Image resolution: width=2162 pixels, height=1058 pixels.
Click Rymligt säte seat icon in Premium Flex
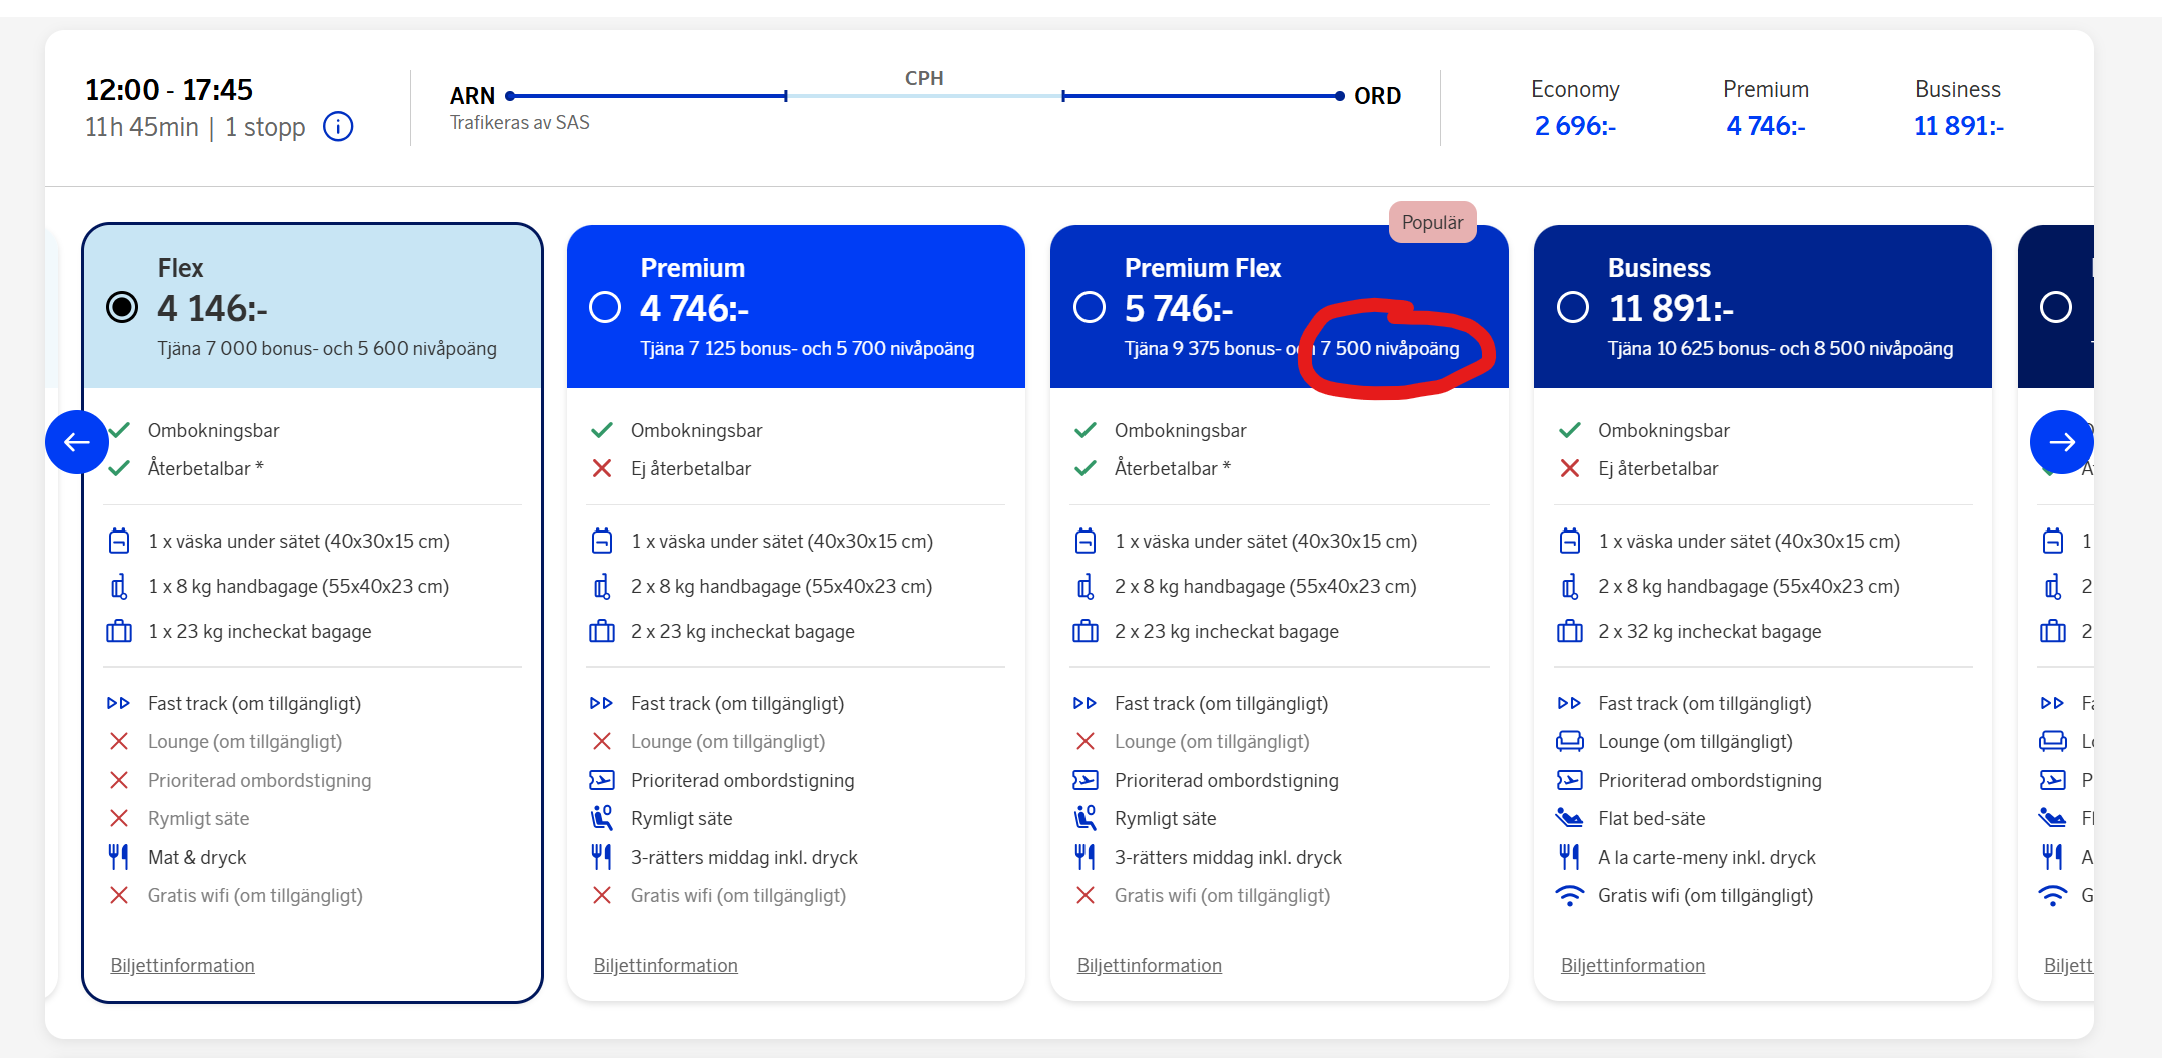1086,818
